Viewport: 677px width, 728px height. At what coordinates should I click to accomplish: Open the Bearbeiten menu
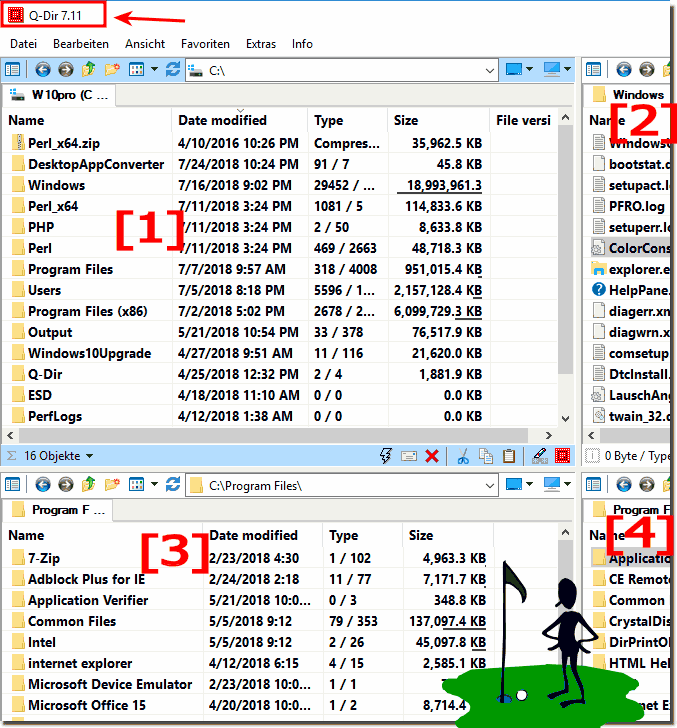click(81, 44)
